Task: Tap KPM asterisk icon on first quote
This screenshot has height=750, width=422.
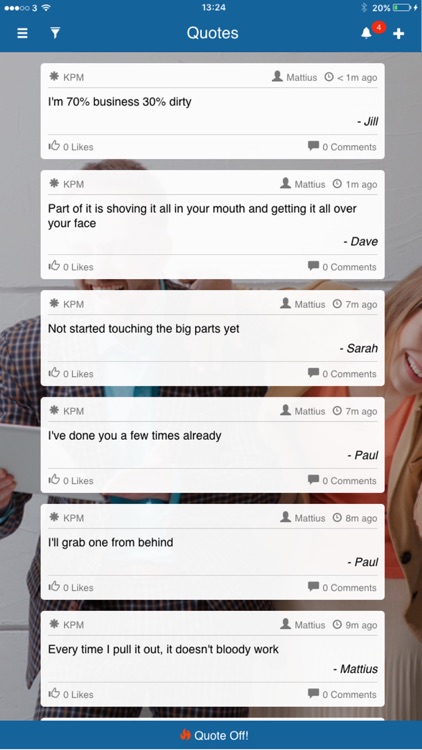Action: (54, 77)
